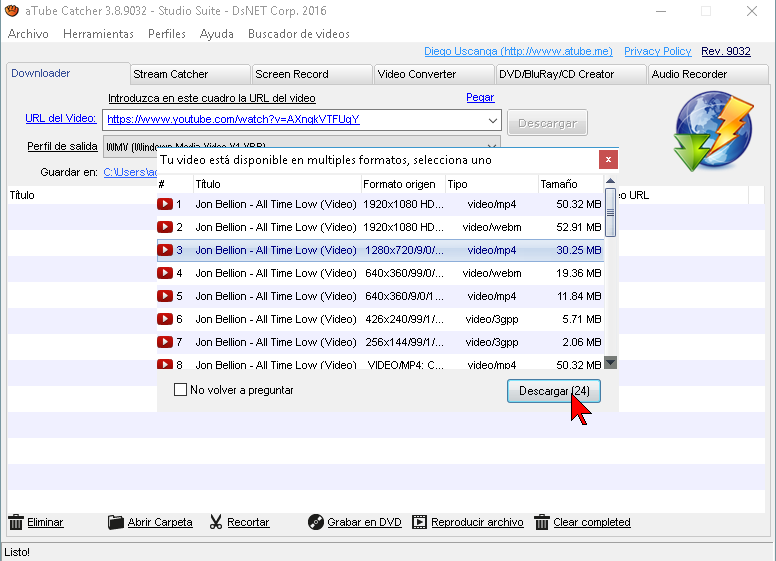
Task: Click the trash icon next to Eliminar
Action: click(x=16, y=522)
